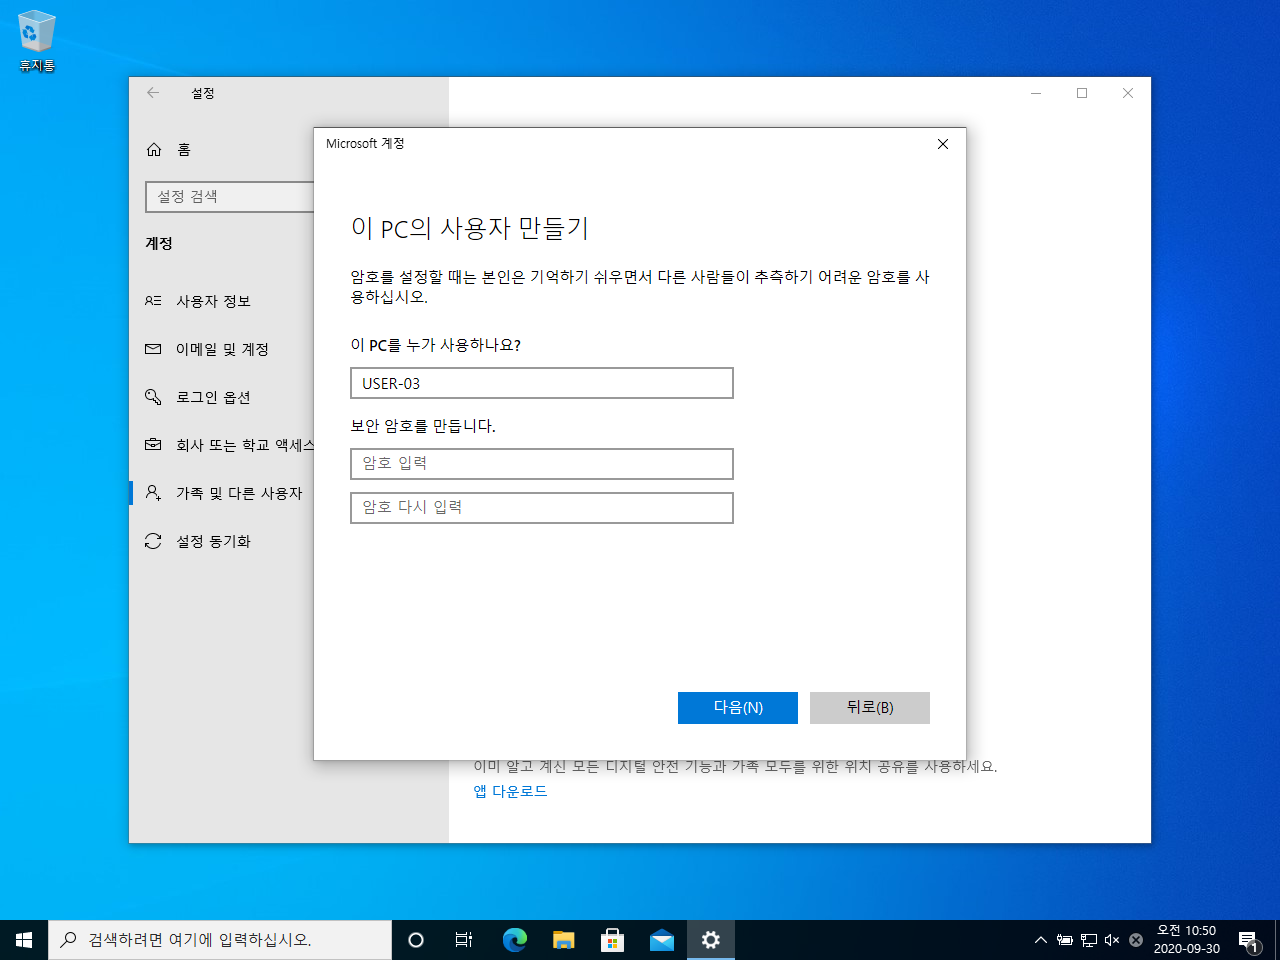
Task: Click the 설정 동기화 sync icon
Action: (153, 541)
